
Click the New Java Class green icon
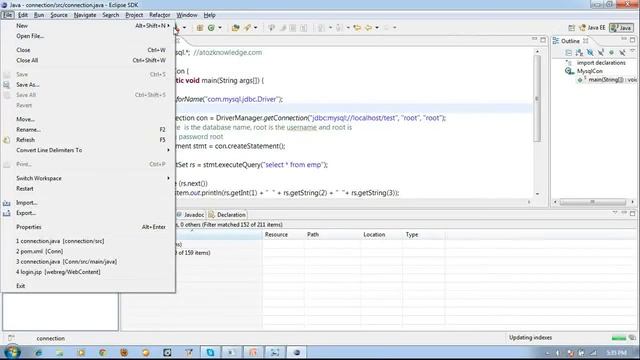[x=211, y=28]
